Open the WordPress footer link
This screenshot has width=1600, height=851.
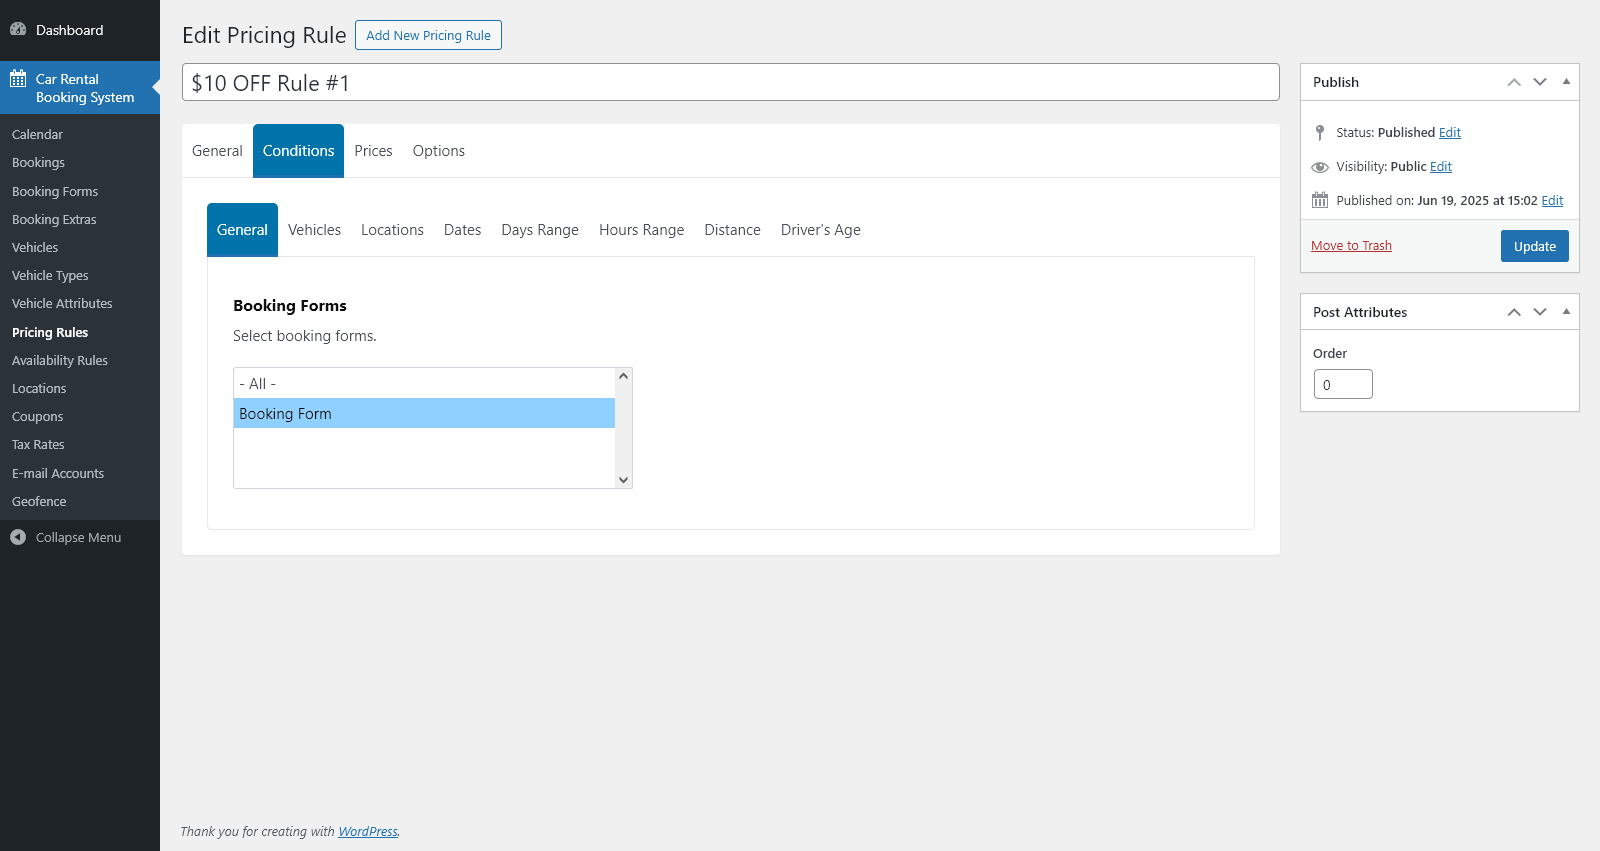pos(368,832)
